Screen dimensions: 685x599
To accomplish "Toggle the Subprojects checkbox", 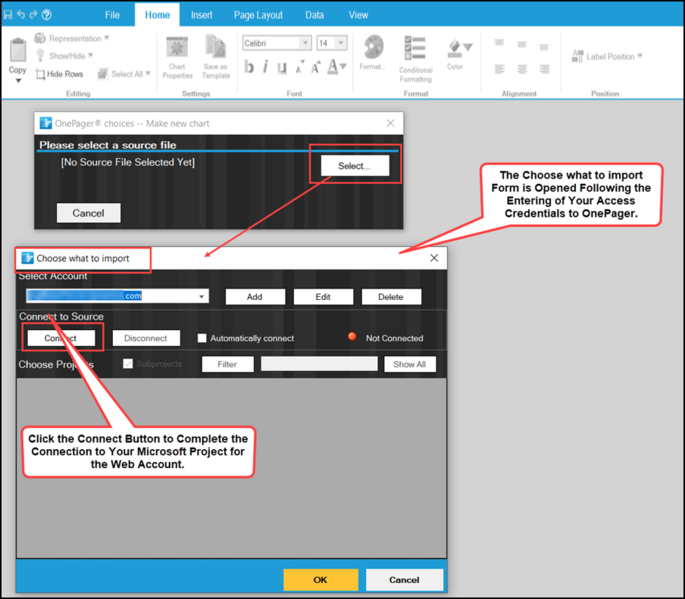I will tap(128, 364).
